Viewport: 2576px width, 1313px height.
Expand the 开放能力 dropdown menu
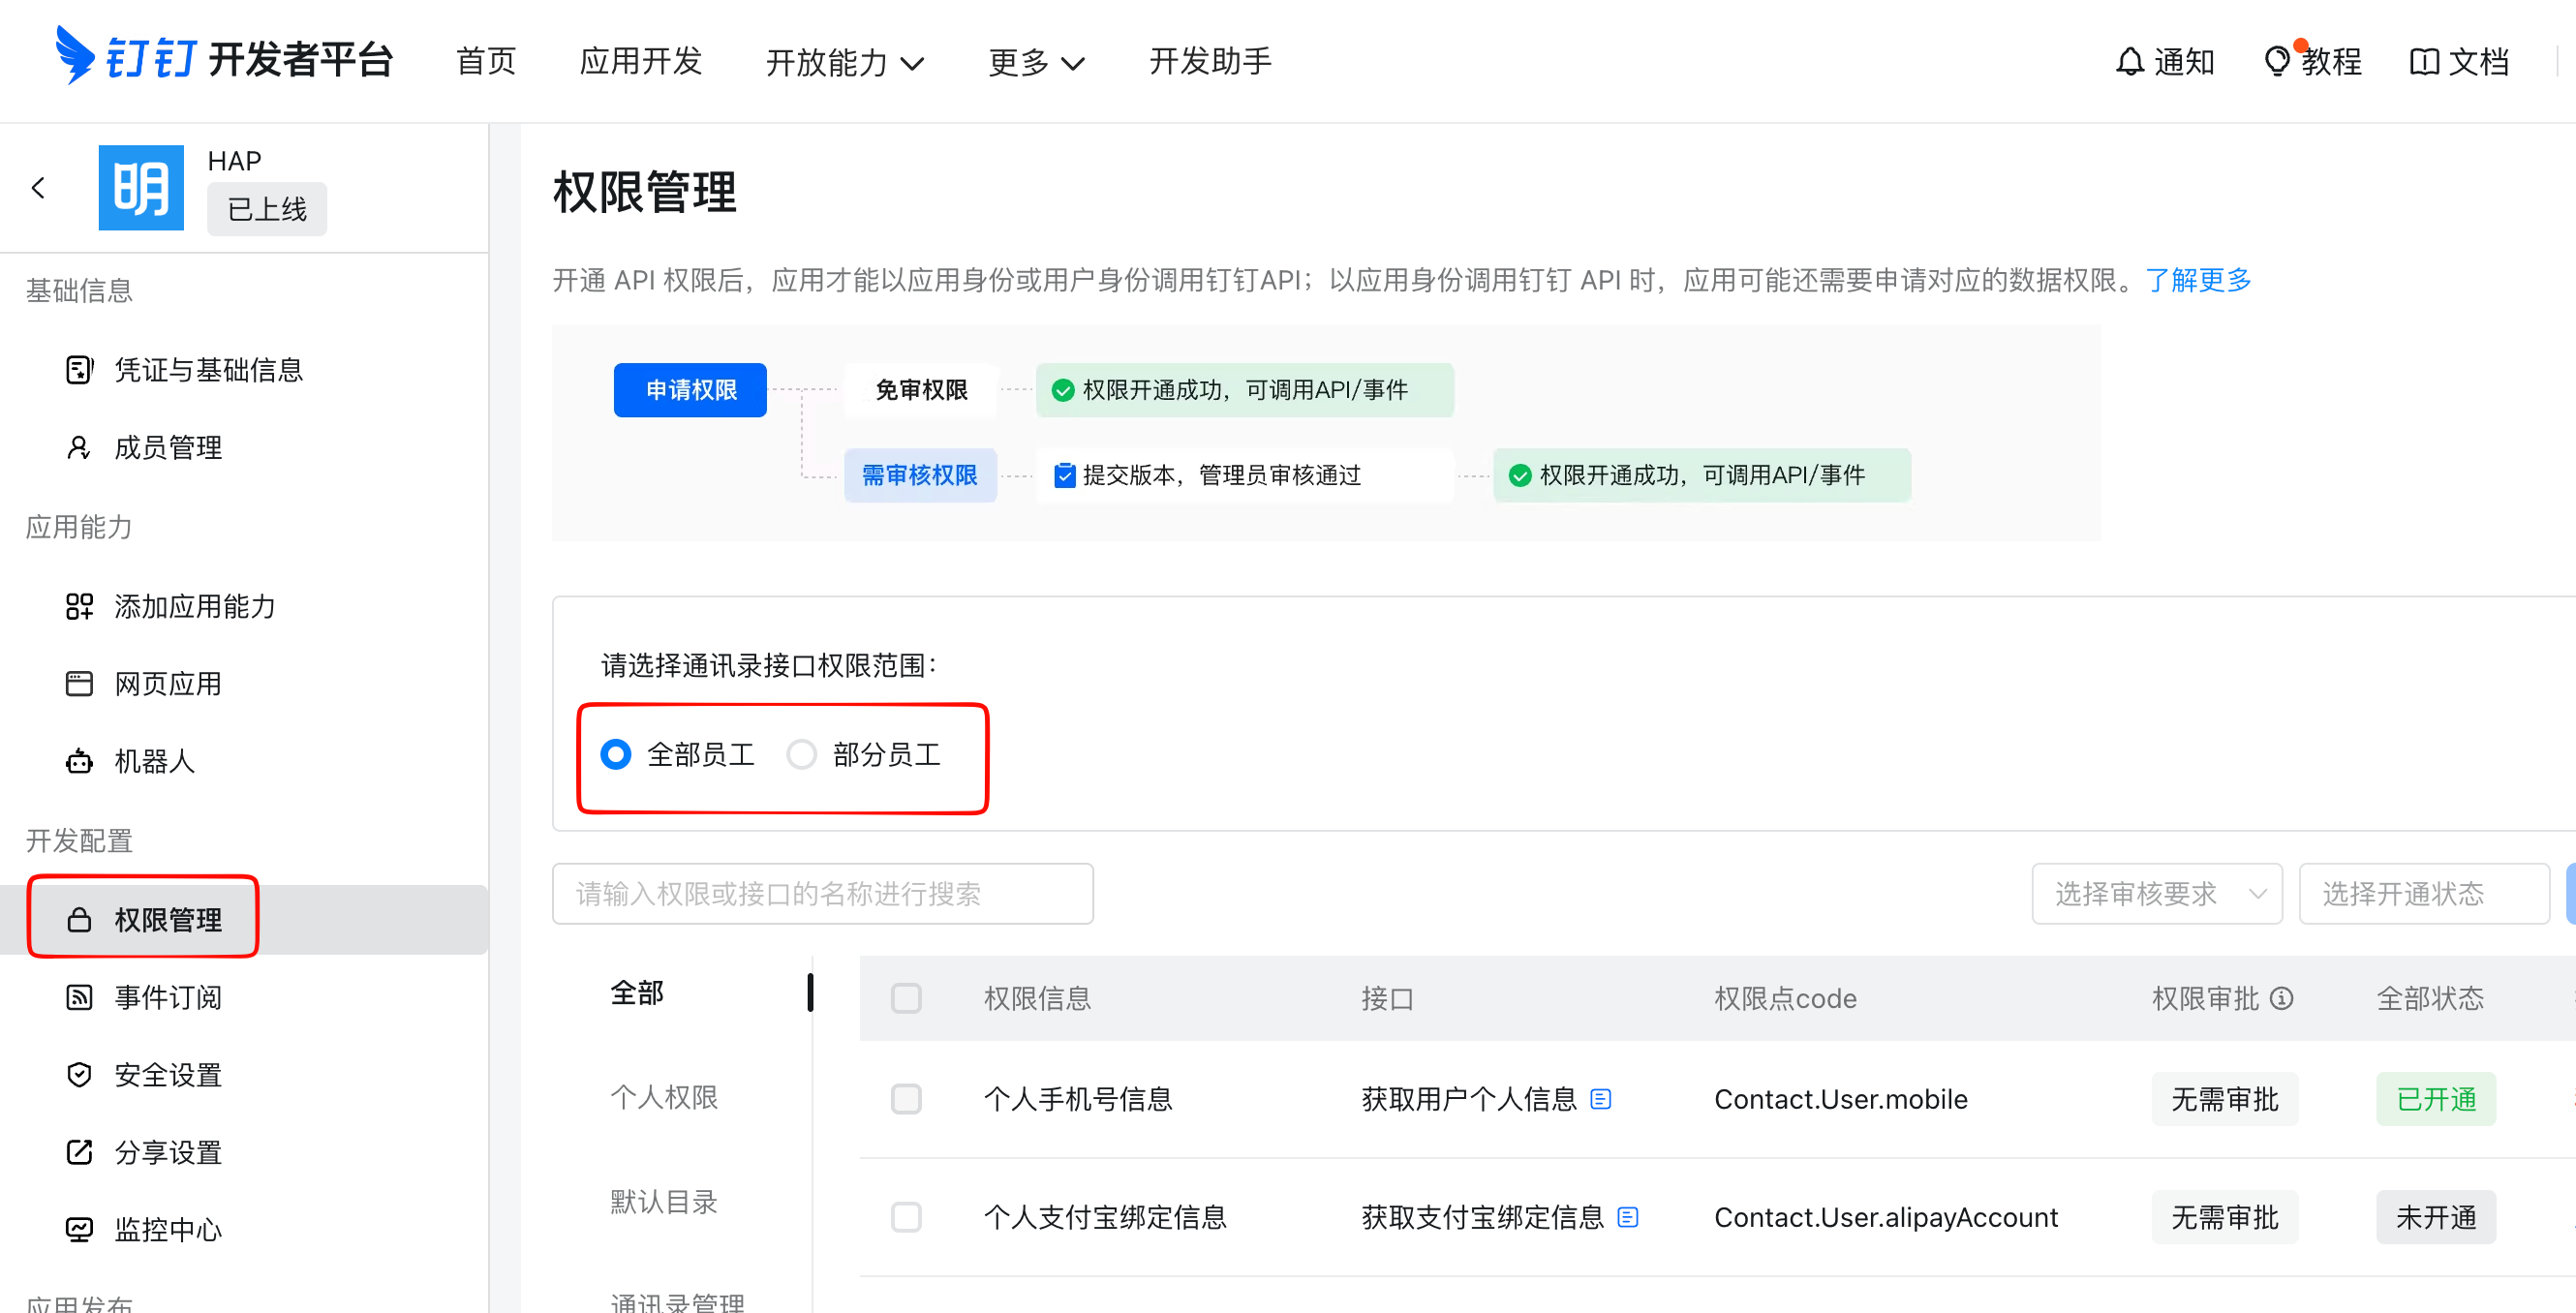pyautogui.click(x=844, y=62)
